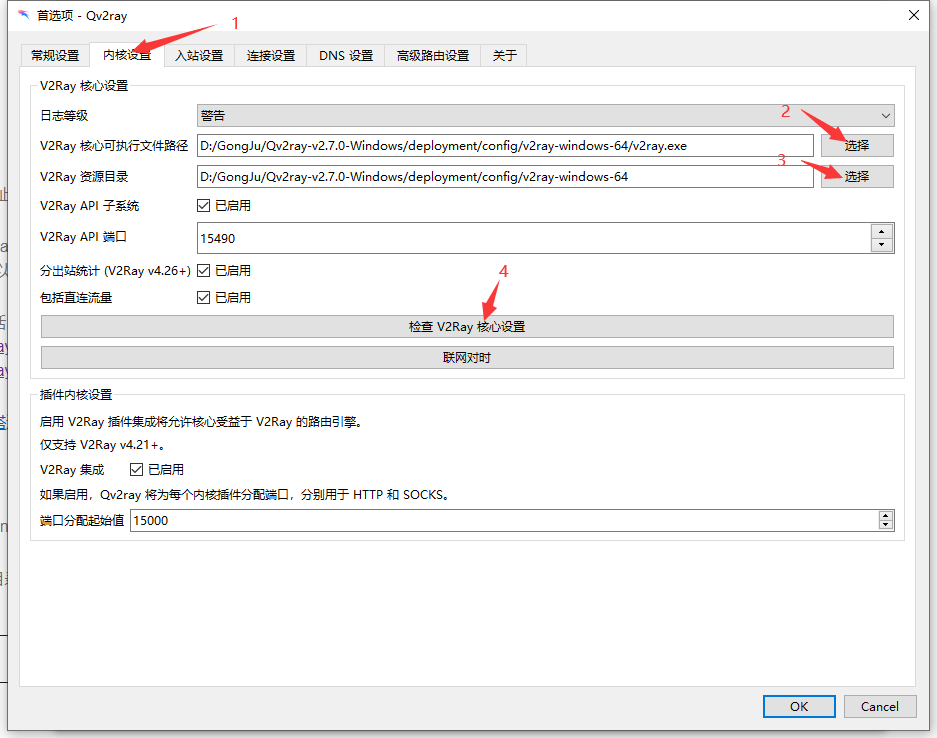The height and width of the screenshot is (738, 937).
Task: Toggle the 分出站统计 checkbox
Action: point(204,271)
